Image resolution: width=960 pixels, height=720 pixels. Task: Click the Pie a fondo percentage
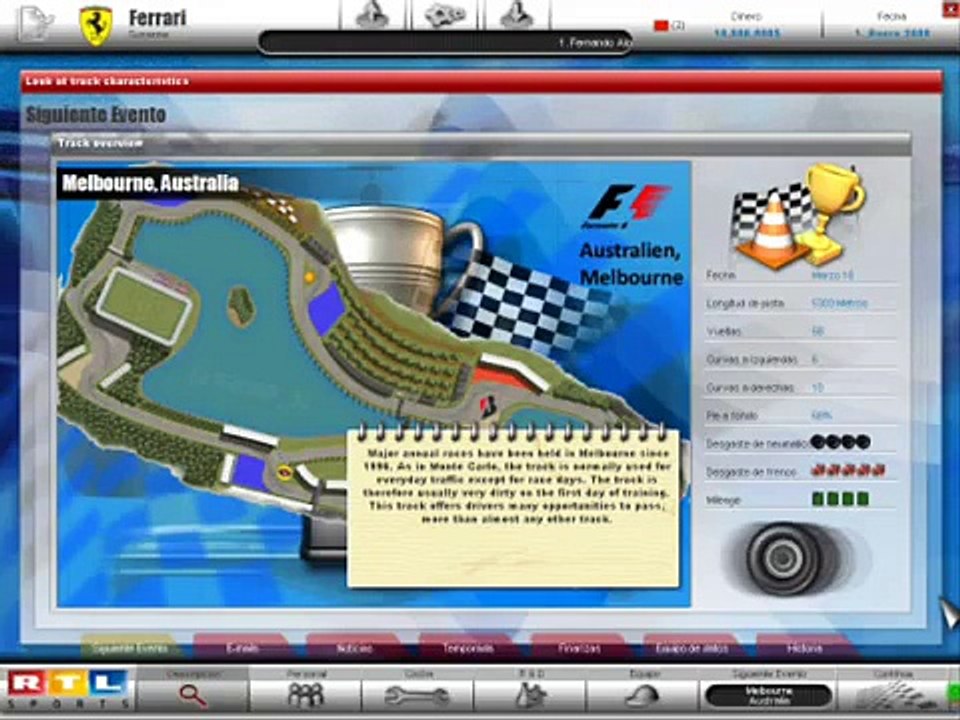tap(821, 415)
